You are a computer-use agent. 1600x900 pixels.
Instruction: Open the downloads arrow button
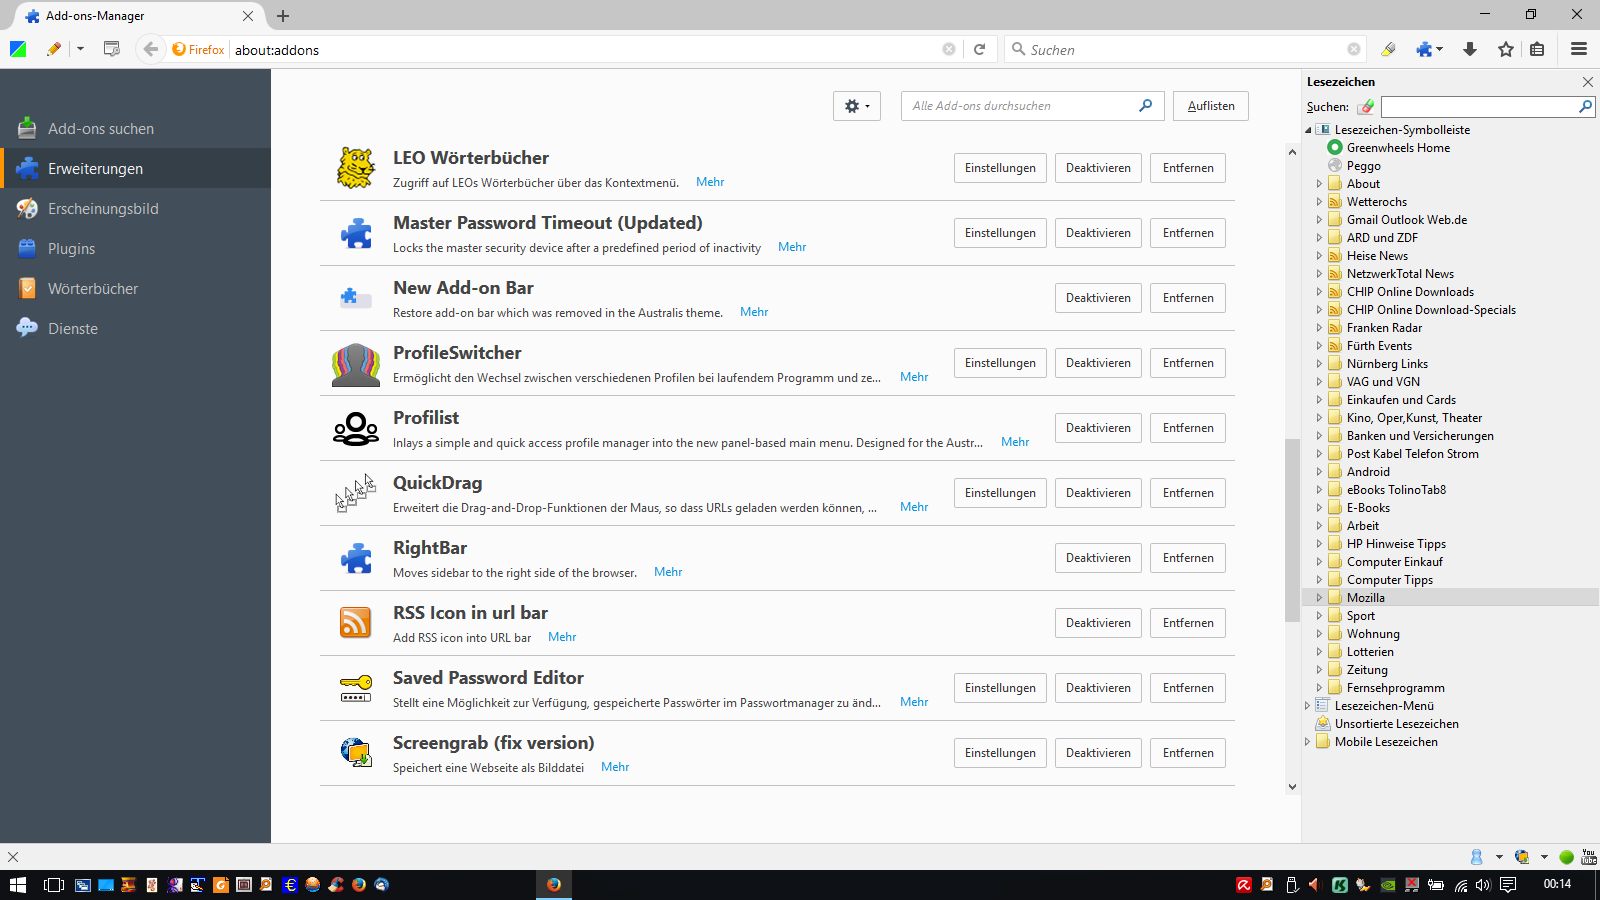pyautogui.click(x=1470, y=49)
